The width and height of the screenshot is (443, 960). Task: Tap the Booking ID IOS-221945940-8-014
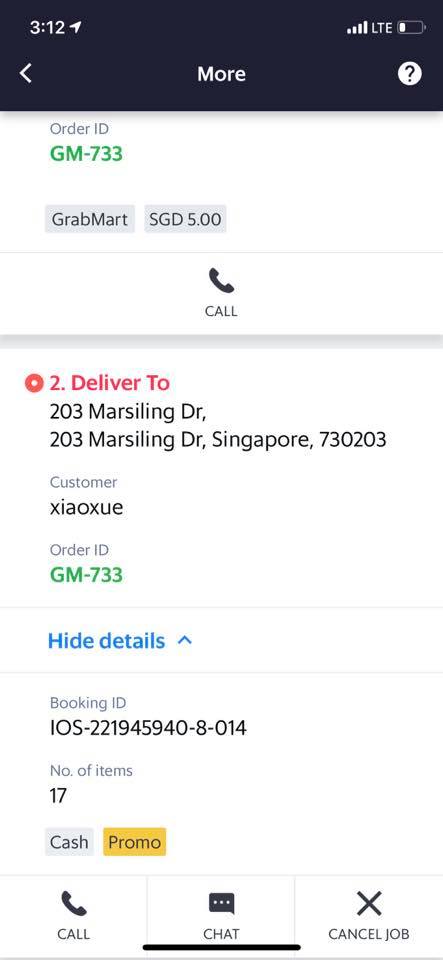click(148, 728)
